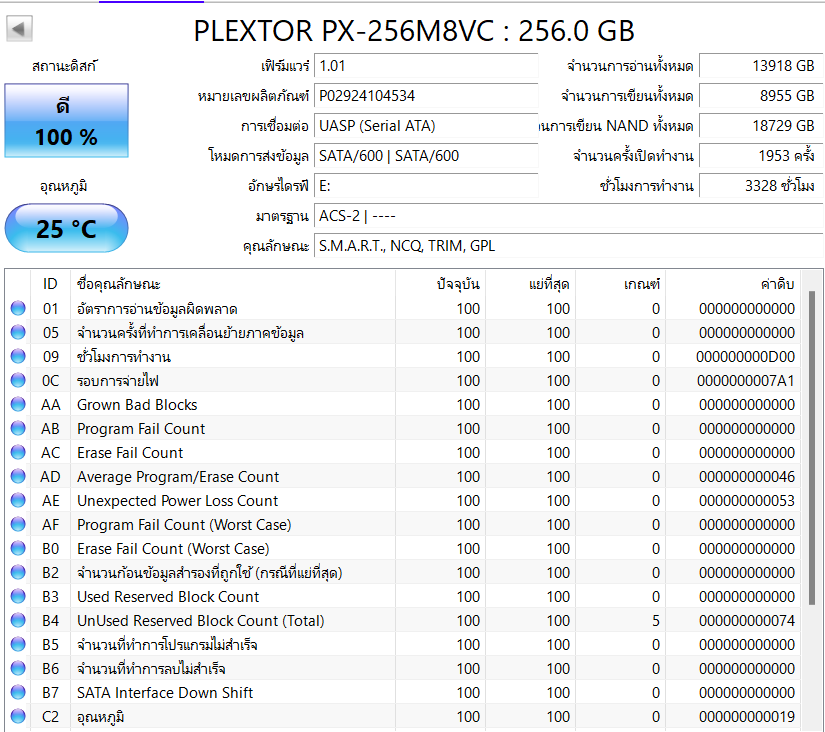Sort by the ID column header
Viewport: 825px width, 732px height.
(50, 284)
